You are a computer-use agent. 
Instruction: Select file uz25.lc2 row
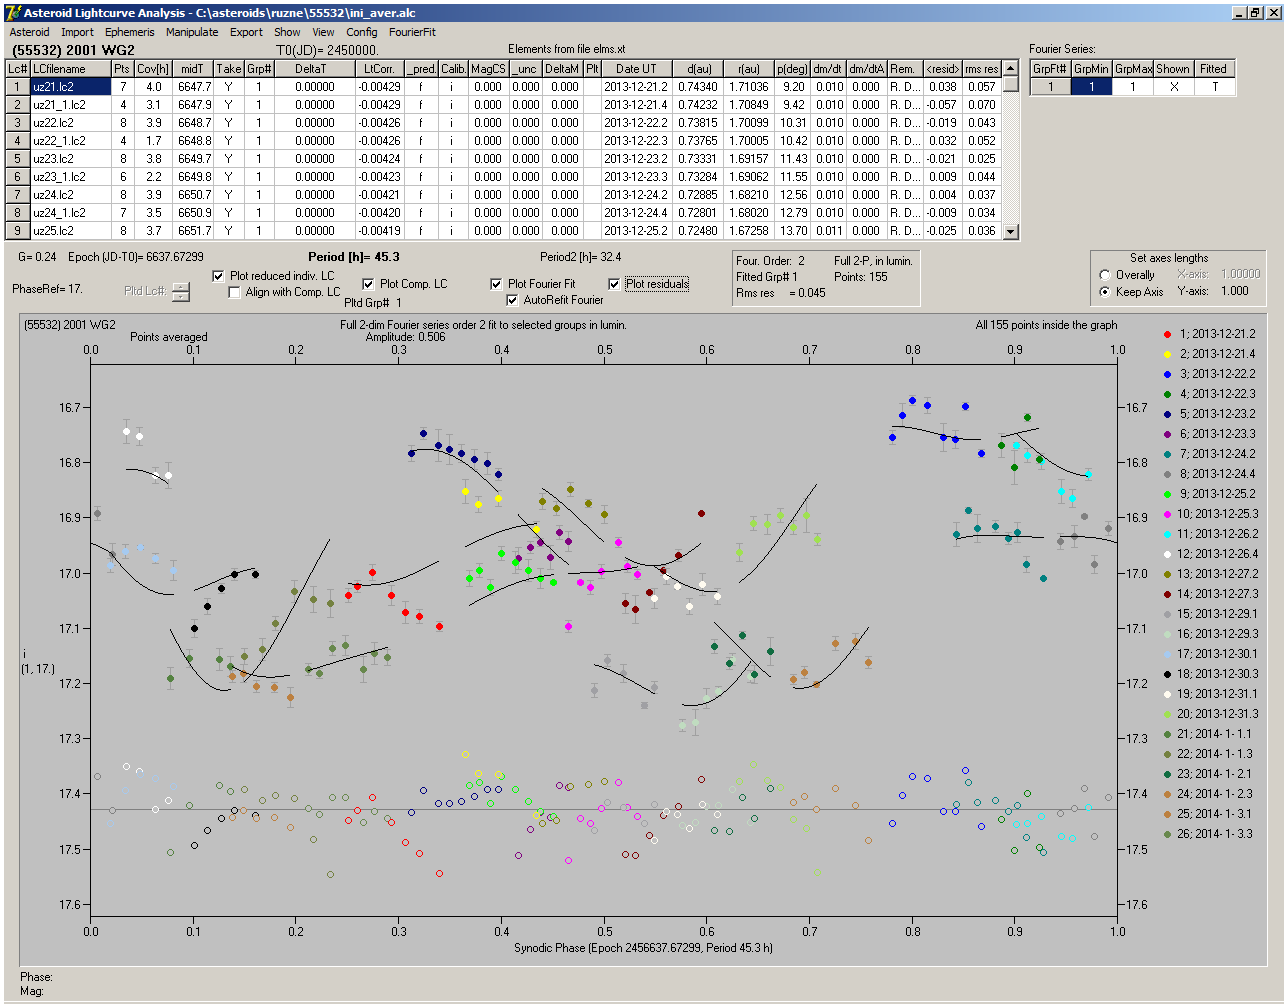pos(69,231)
